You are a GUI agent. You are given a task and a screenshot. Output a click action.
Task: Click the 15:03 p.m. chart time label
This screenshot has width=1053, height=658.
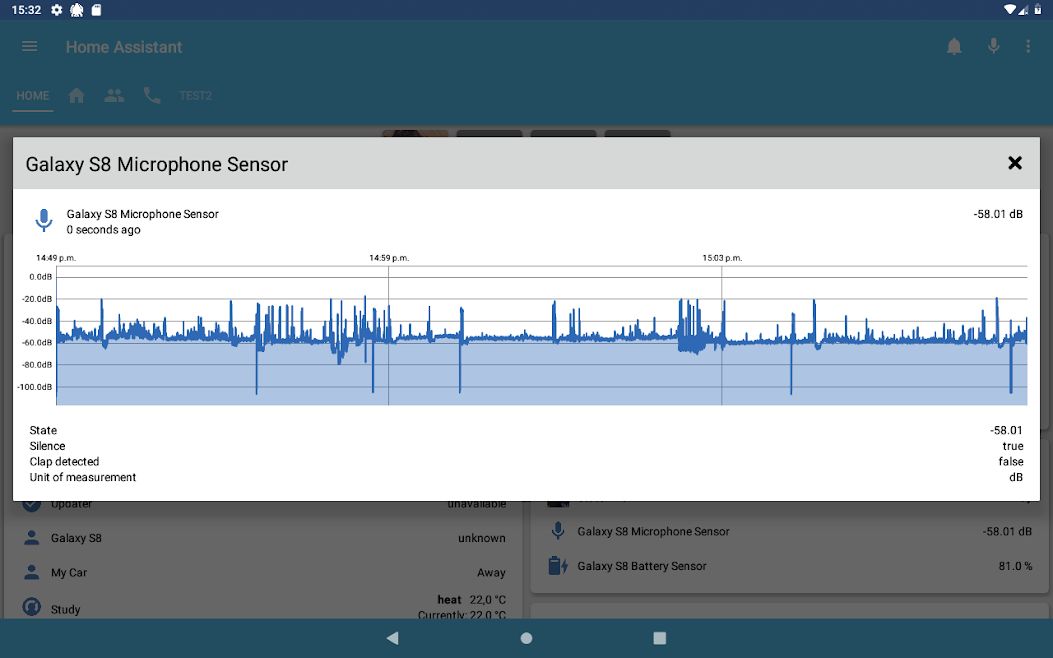(722, 258)
